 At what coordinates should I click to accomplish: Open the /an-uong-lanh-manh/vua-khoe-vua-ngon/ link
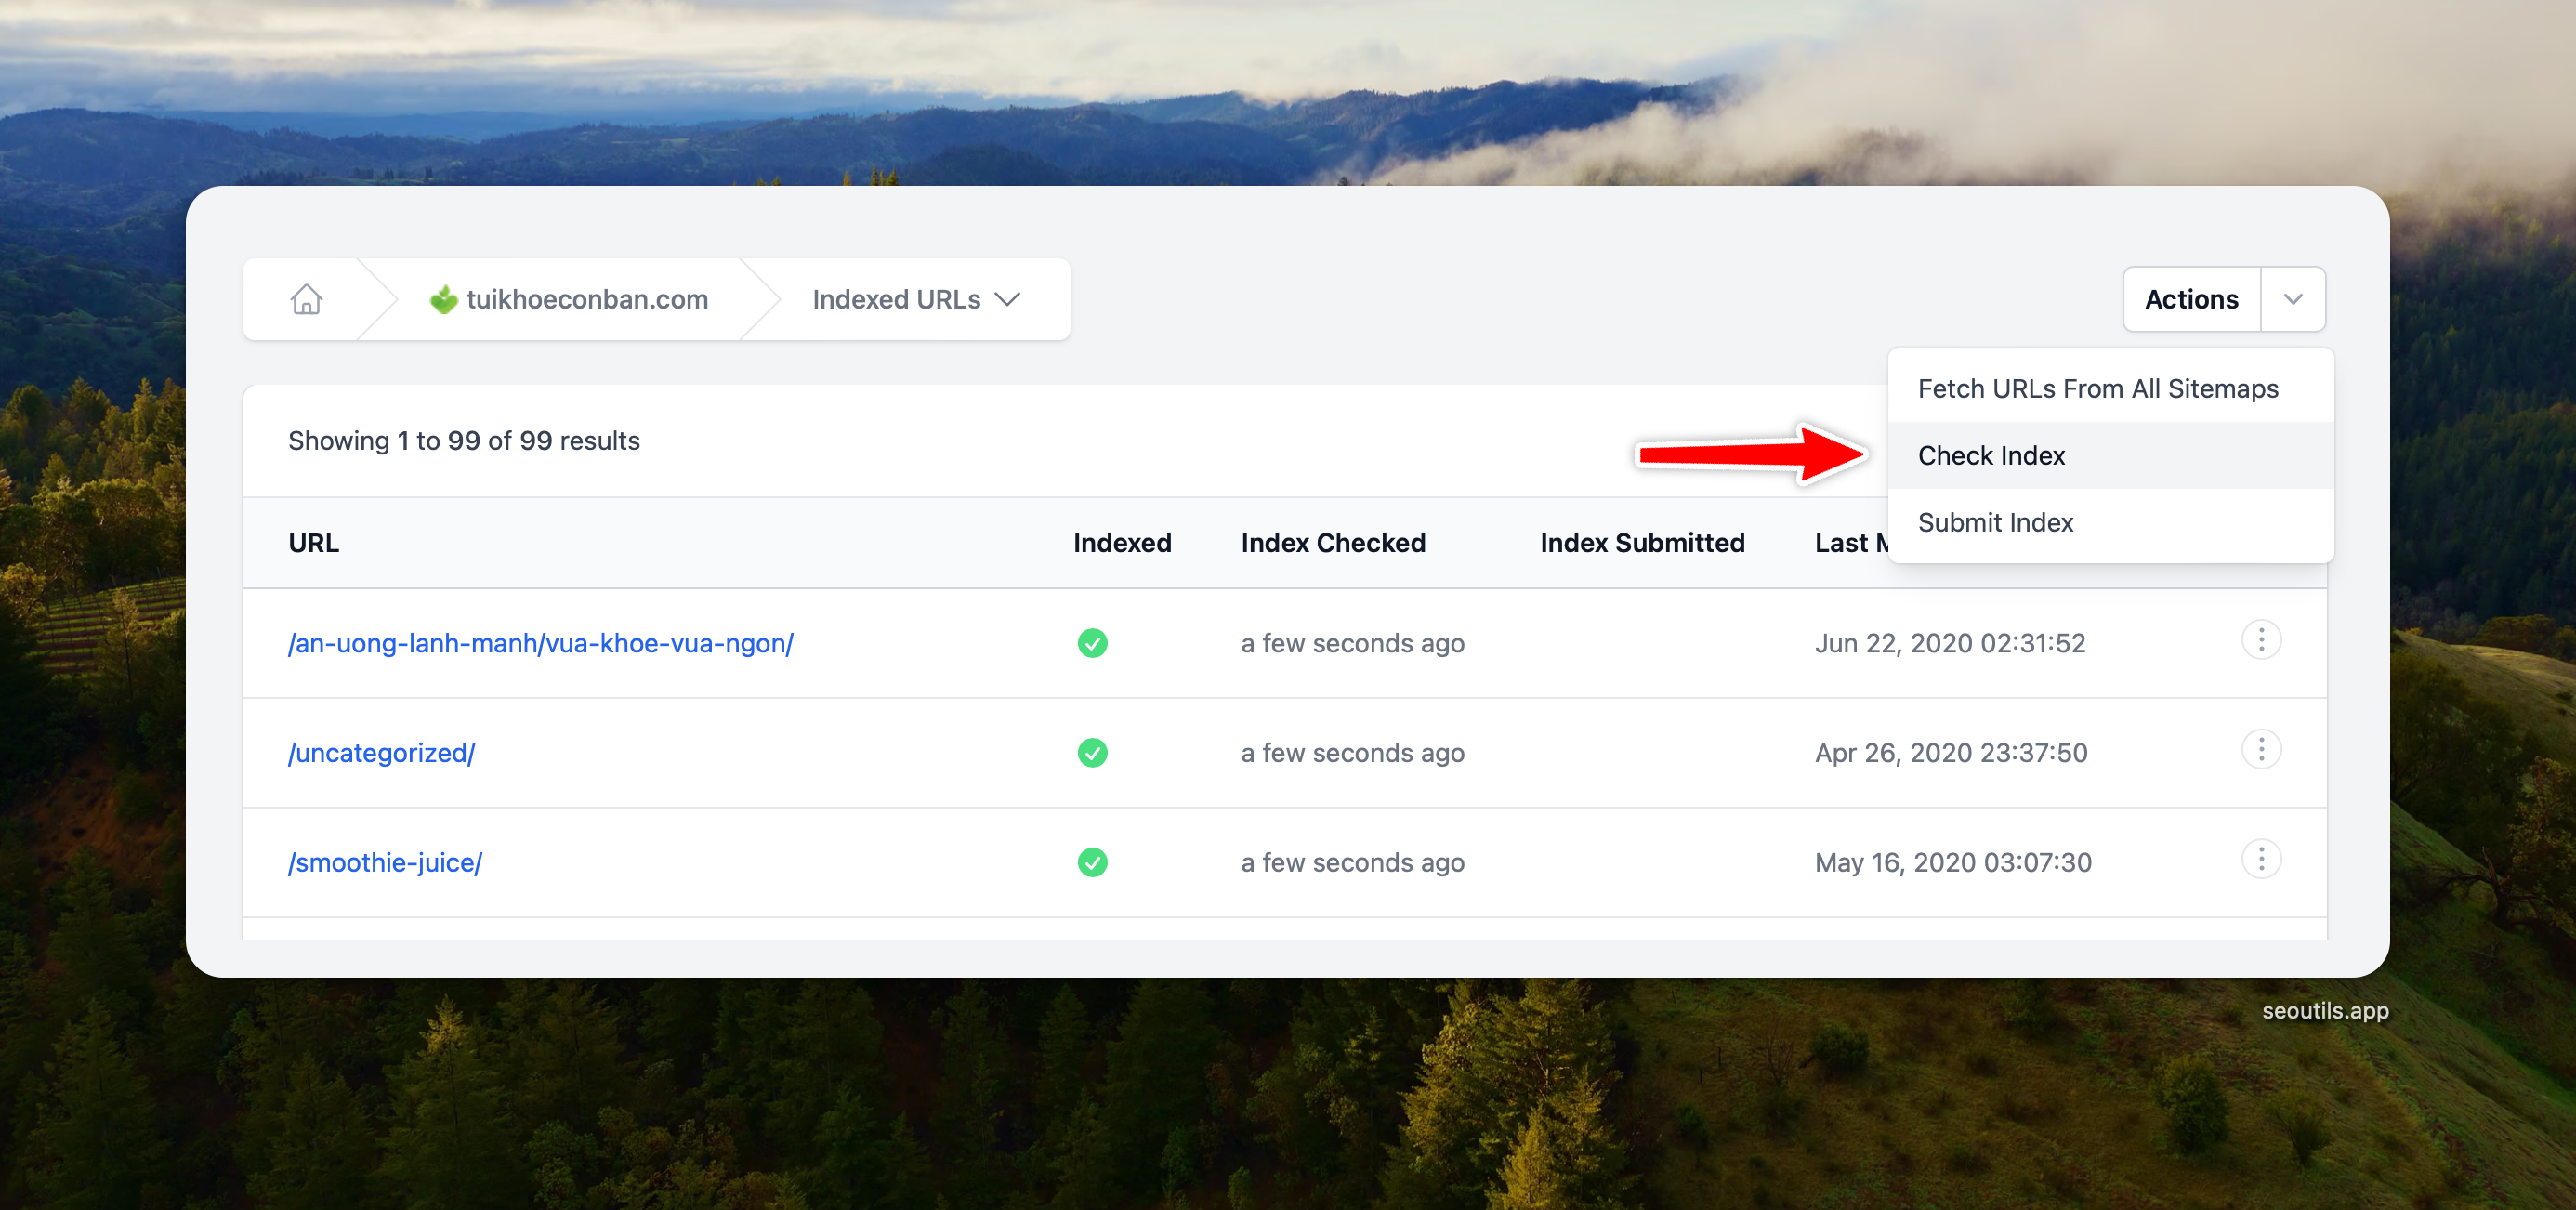point(540,643)
